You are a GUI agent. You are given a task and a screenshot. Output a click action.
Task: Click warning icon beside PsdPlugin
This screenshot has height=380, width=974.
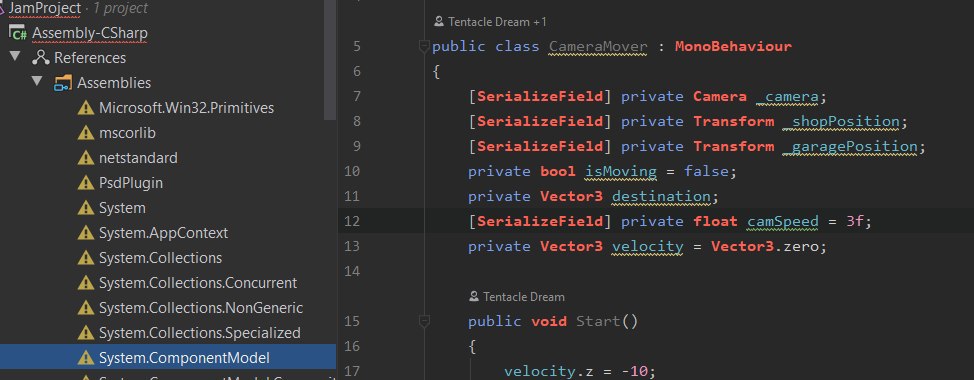(86, 183)
